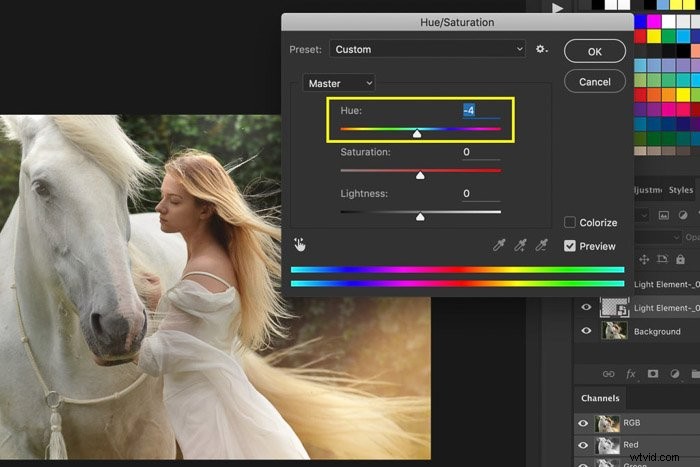Select the plain eyedropper in Hue/Saturation dialog
Screen dimensions: 700x467
click(x=499, y=245)
